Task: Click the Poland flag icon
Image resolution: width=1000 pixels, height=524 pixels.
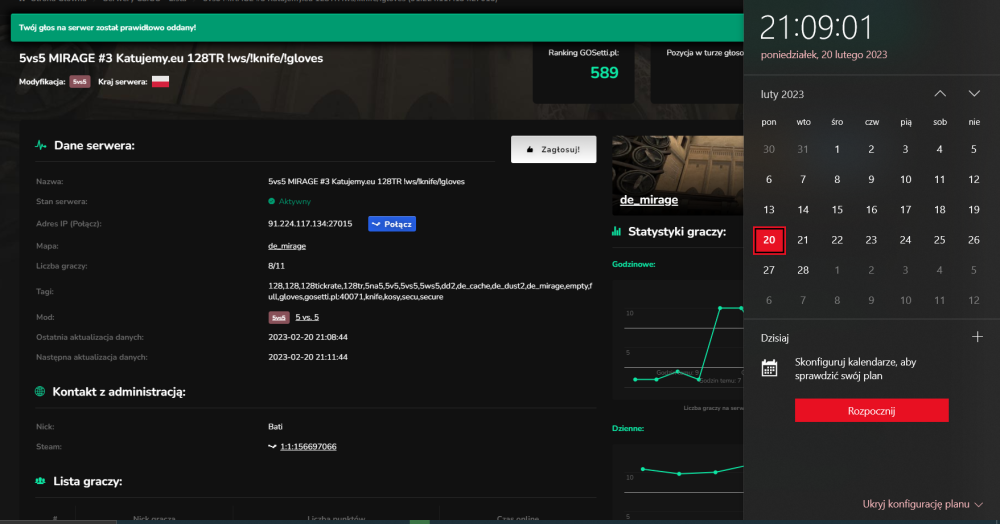Action: pos(160,82)
